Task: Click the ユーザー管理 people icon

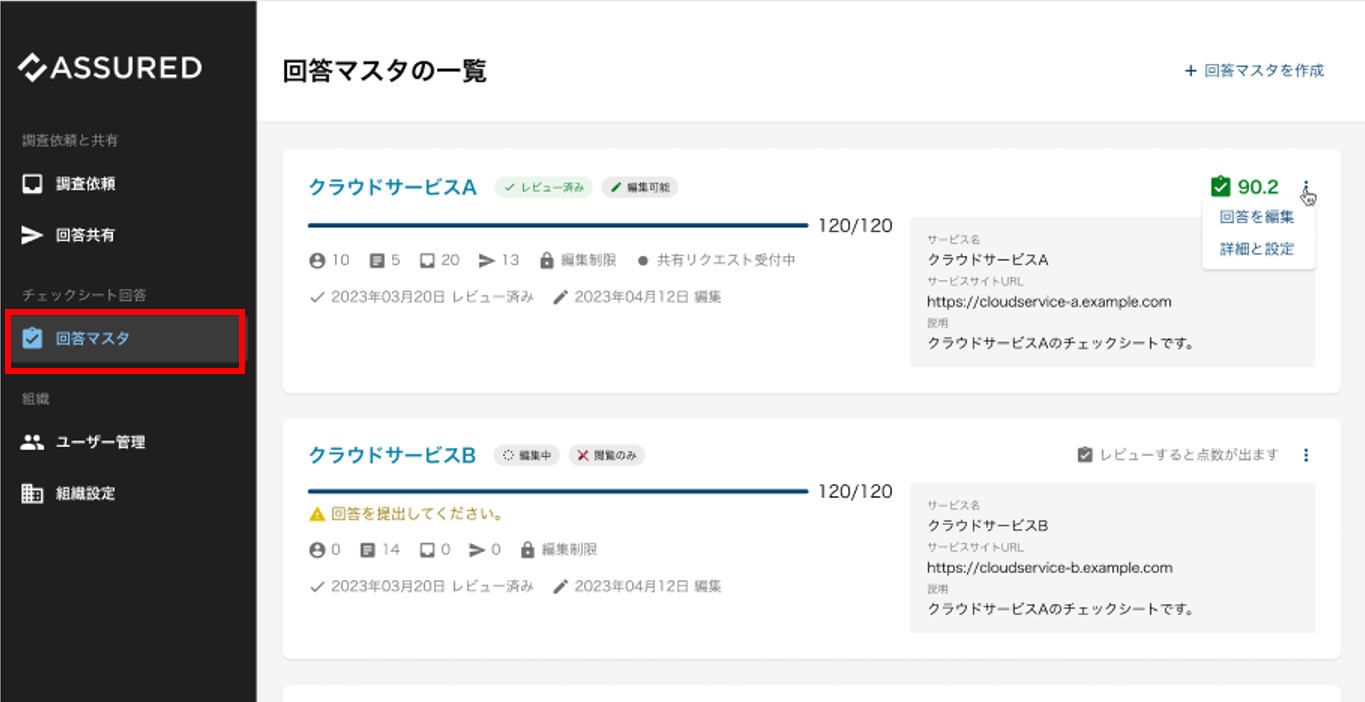Action: [33, 442]
